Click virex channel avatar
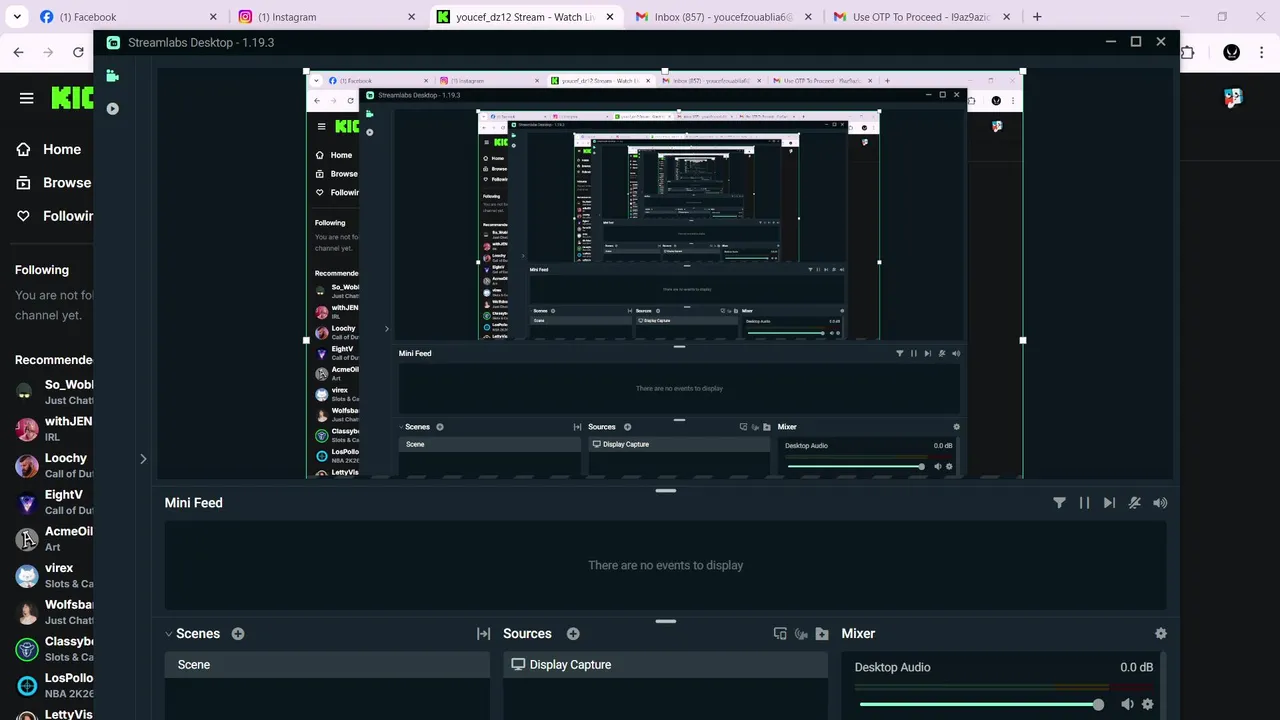 point(27,576)
